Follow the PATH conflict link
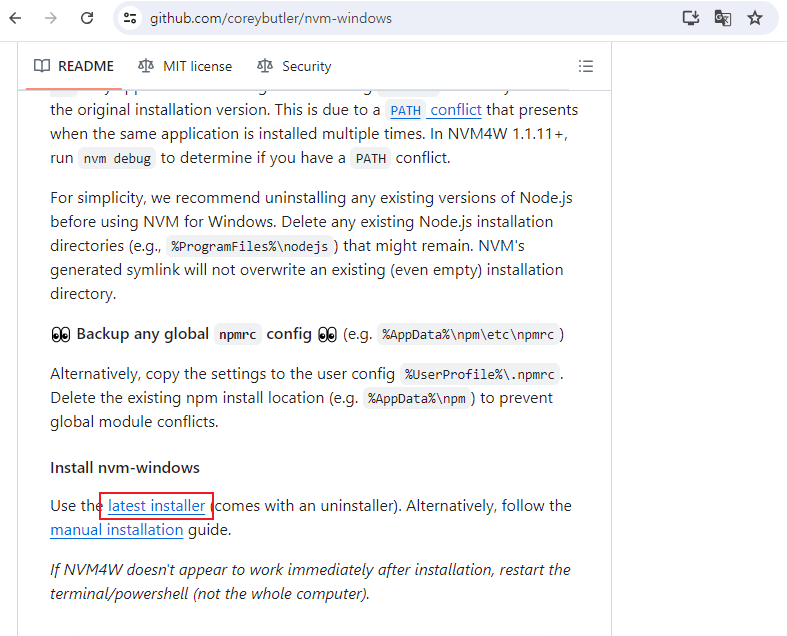Viewport: 787px width, 636px height. pyautogui.click(x=433, y=110)
